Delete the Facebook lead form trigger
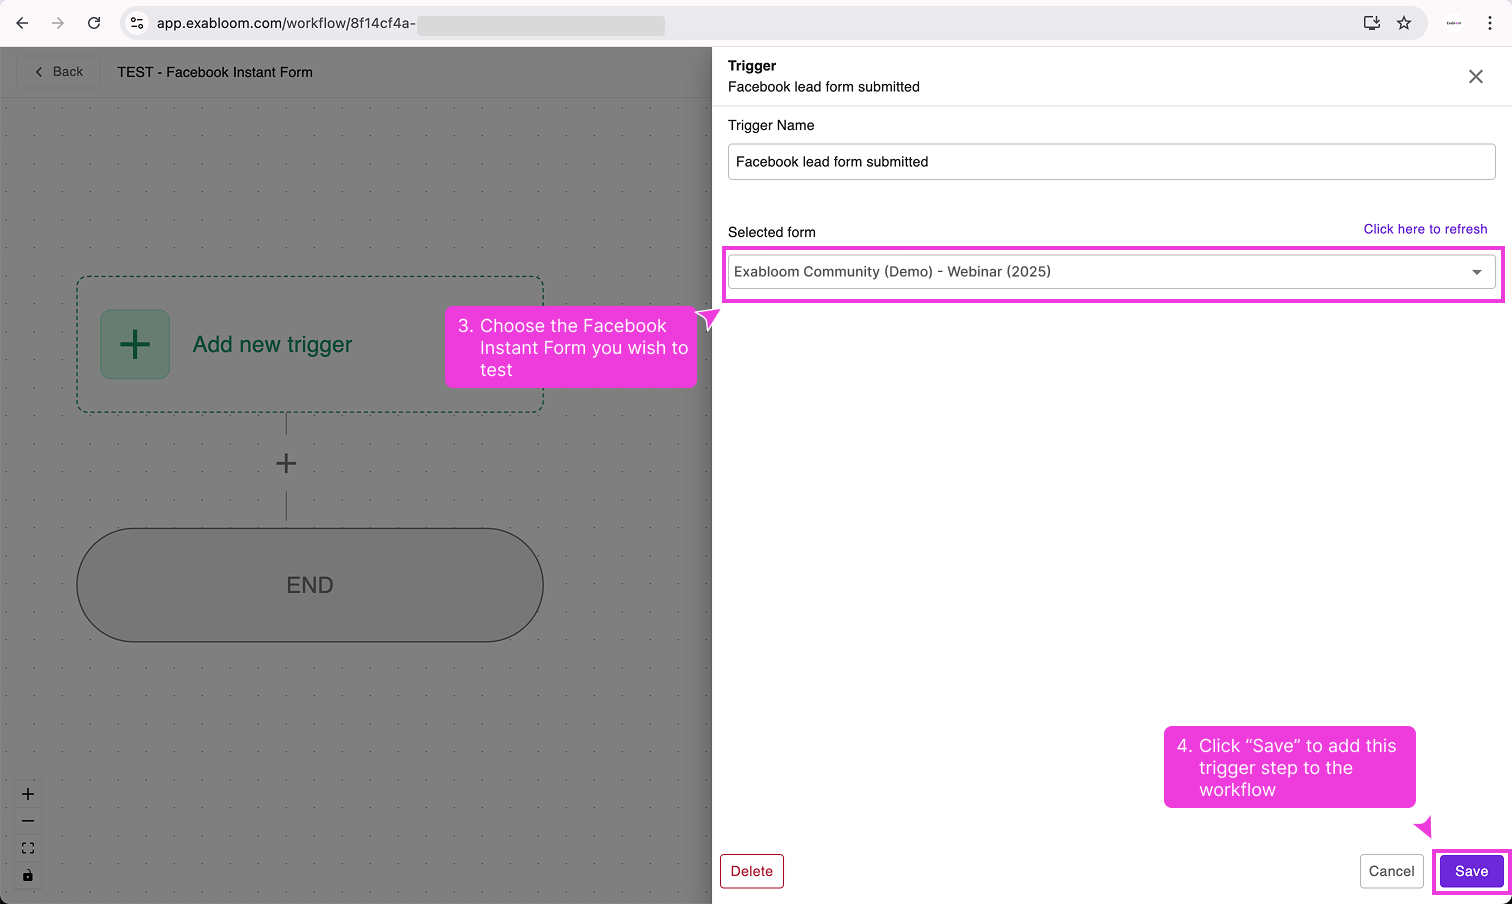Image resolution: width=1512 pixels, height=904 pixels. [751, 871]
